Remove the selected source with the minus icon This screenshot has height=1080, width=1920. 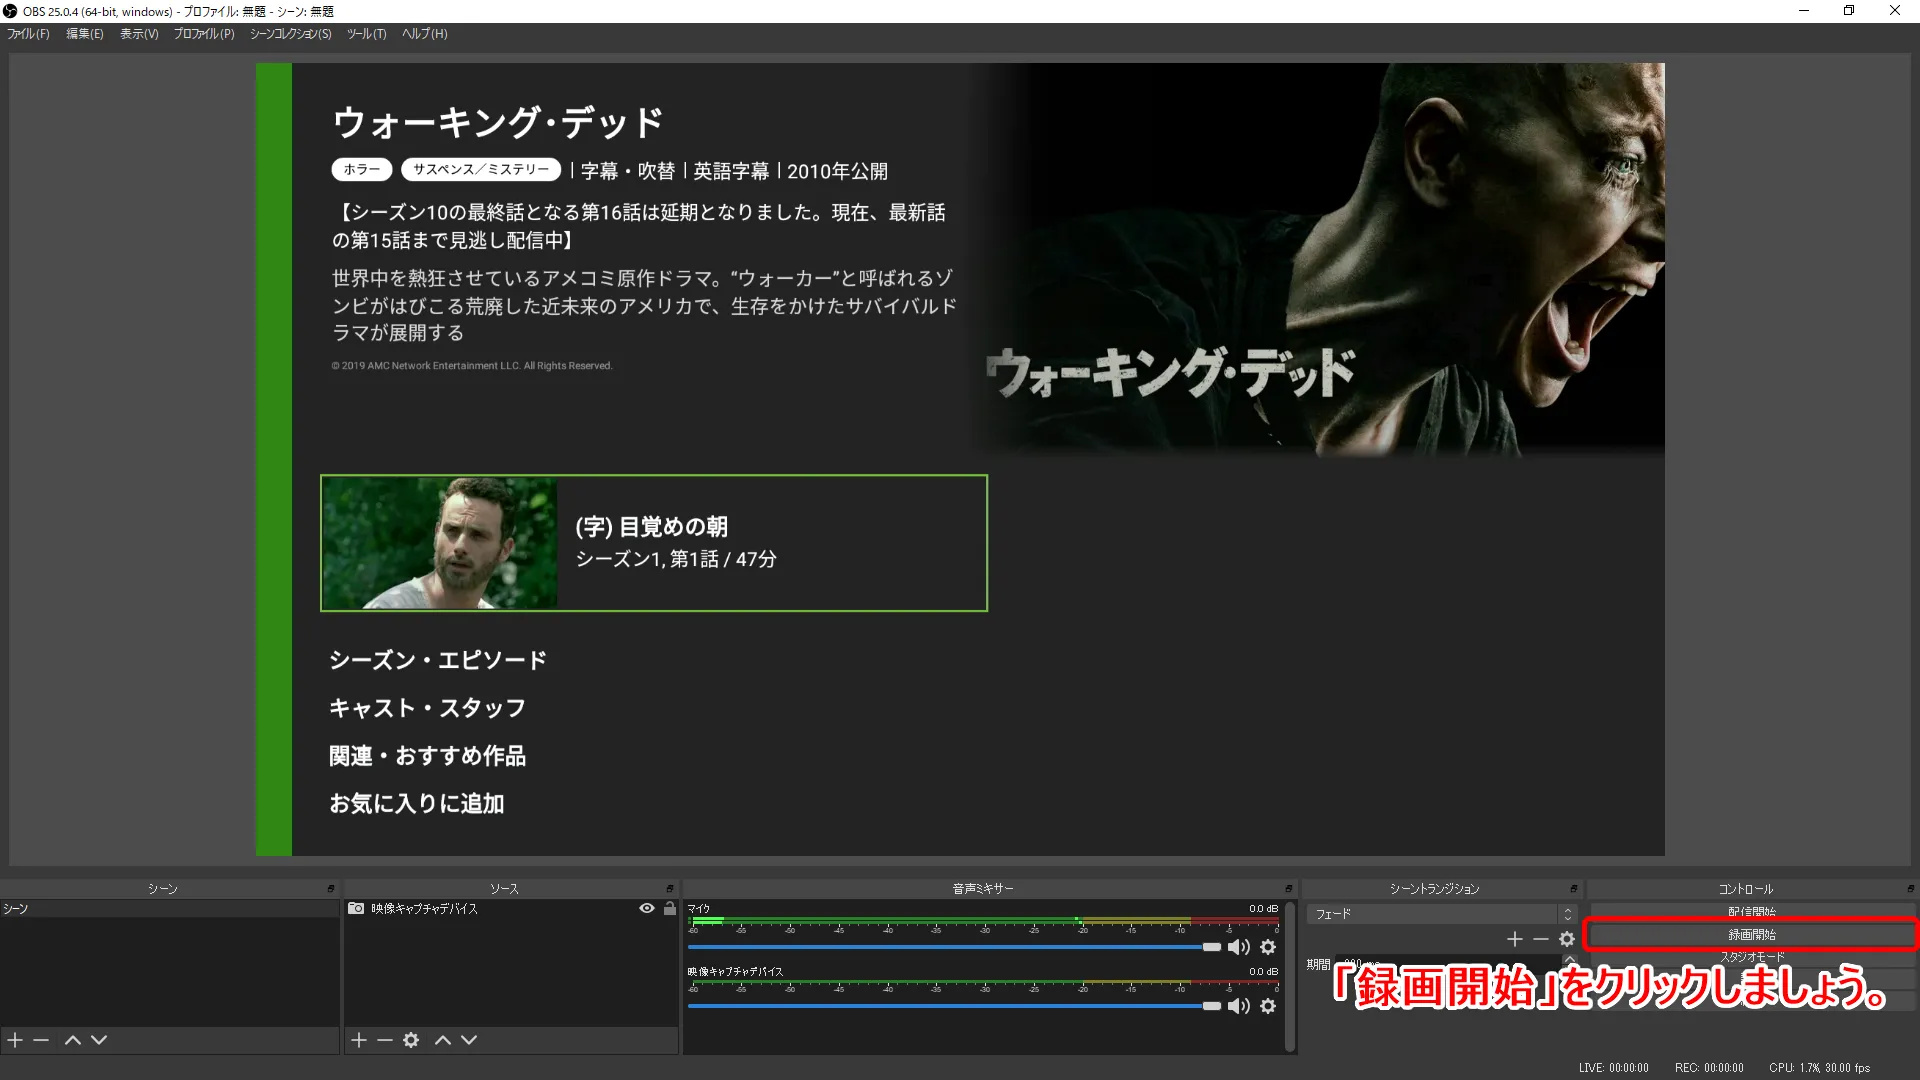385,1040
